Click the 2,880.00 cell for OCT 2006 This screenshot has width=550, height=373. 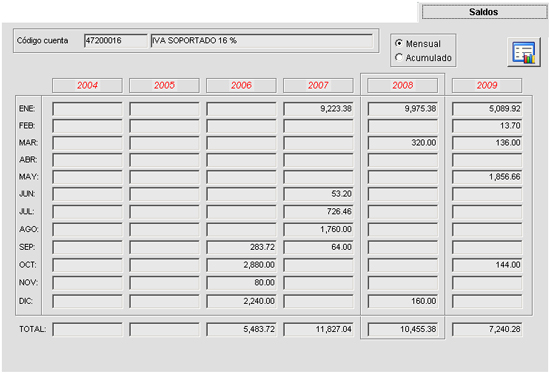coord(241,265)
